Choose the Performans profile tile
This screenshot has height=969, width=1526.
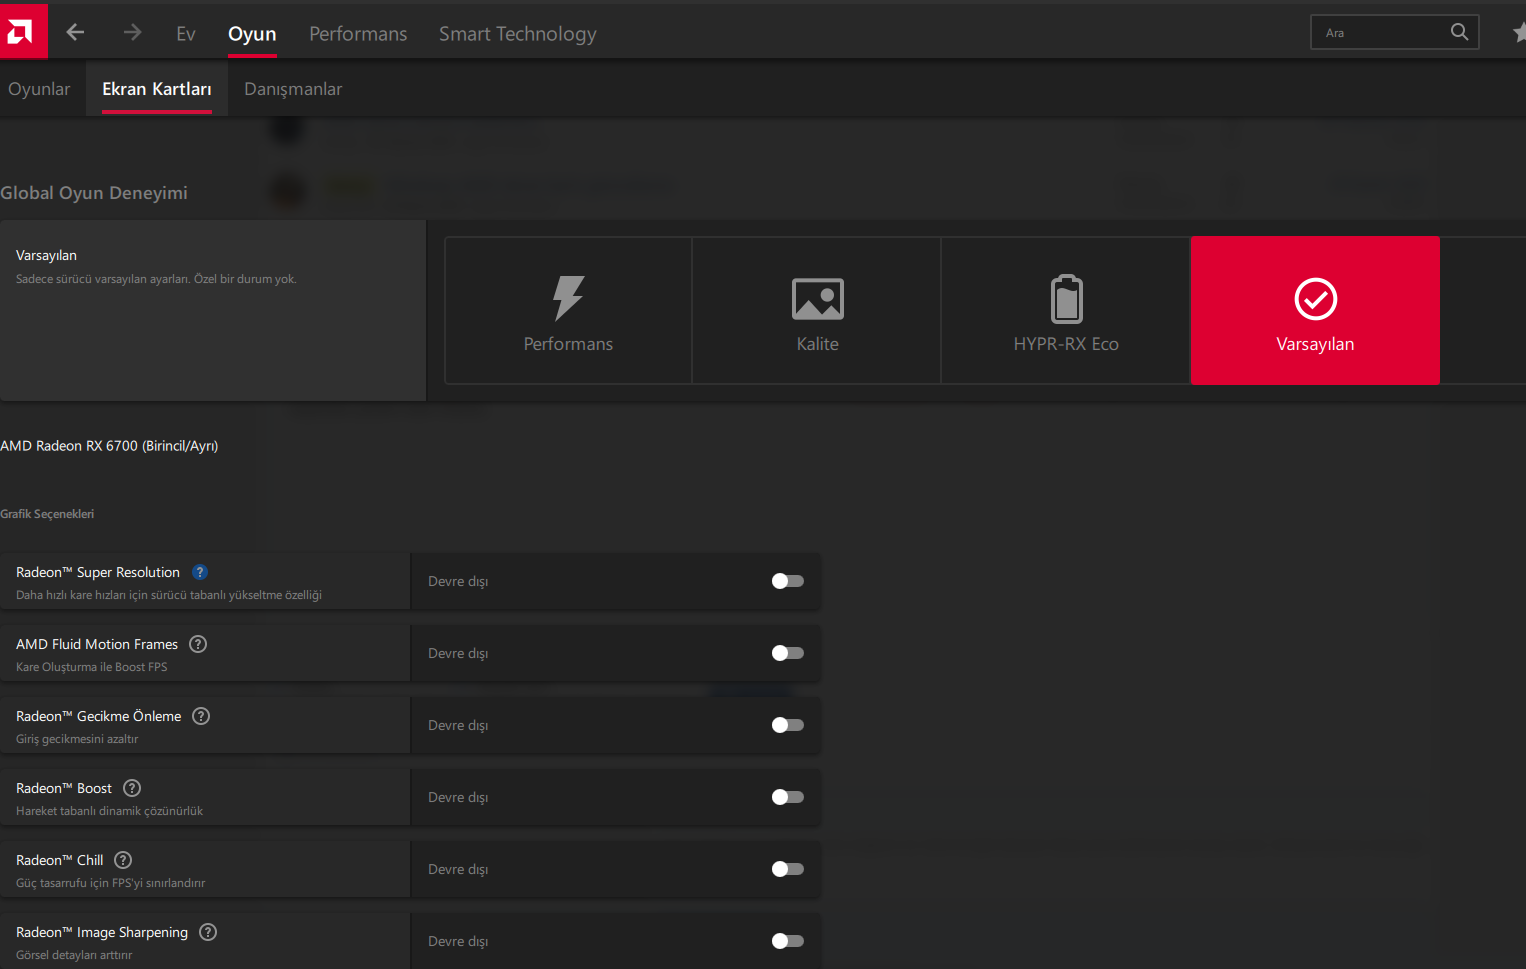(568, 310)
